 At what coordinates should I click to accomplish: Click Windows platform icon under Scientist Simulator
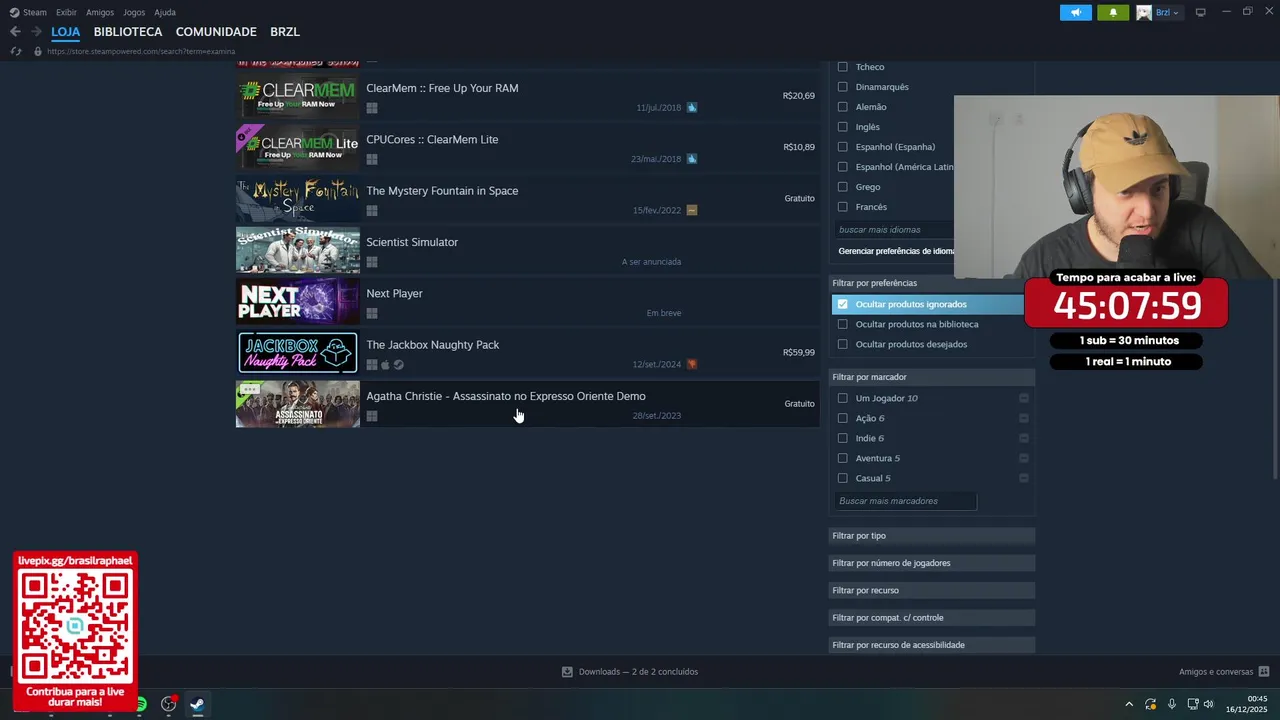click(372, 262)
